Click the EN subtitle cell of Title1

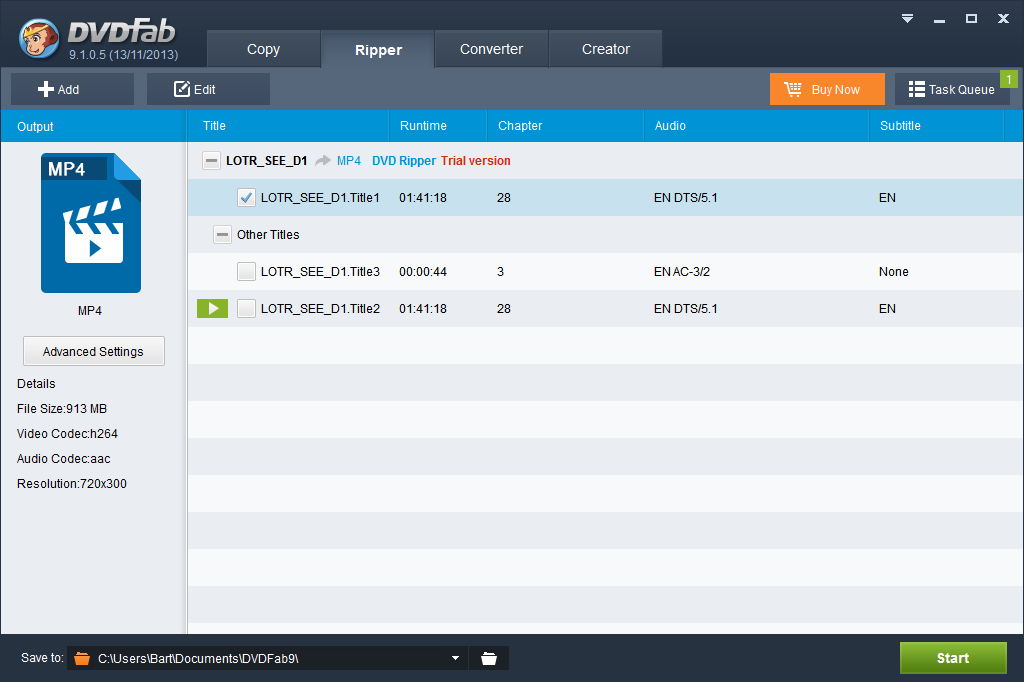click(887, 198)
